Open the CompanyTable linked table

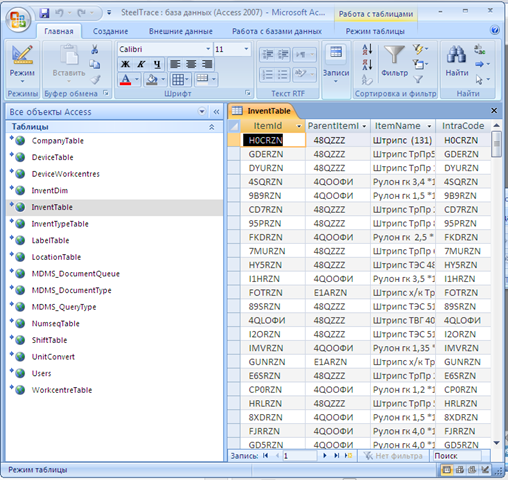tap(57, 141)
